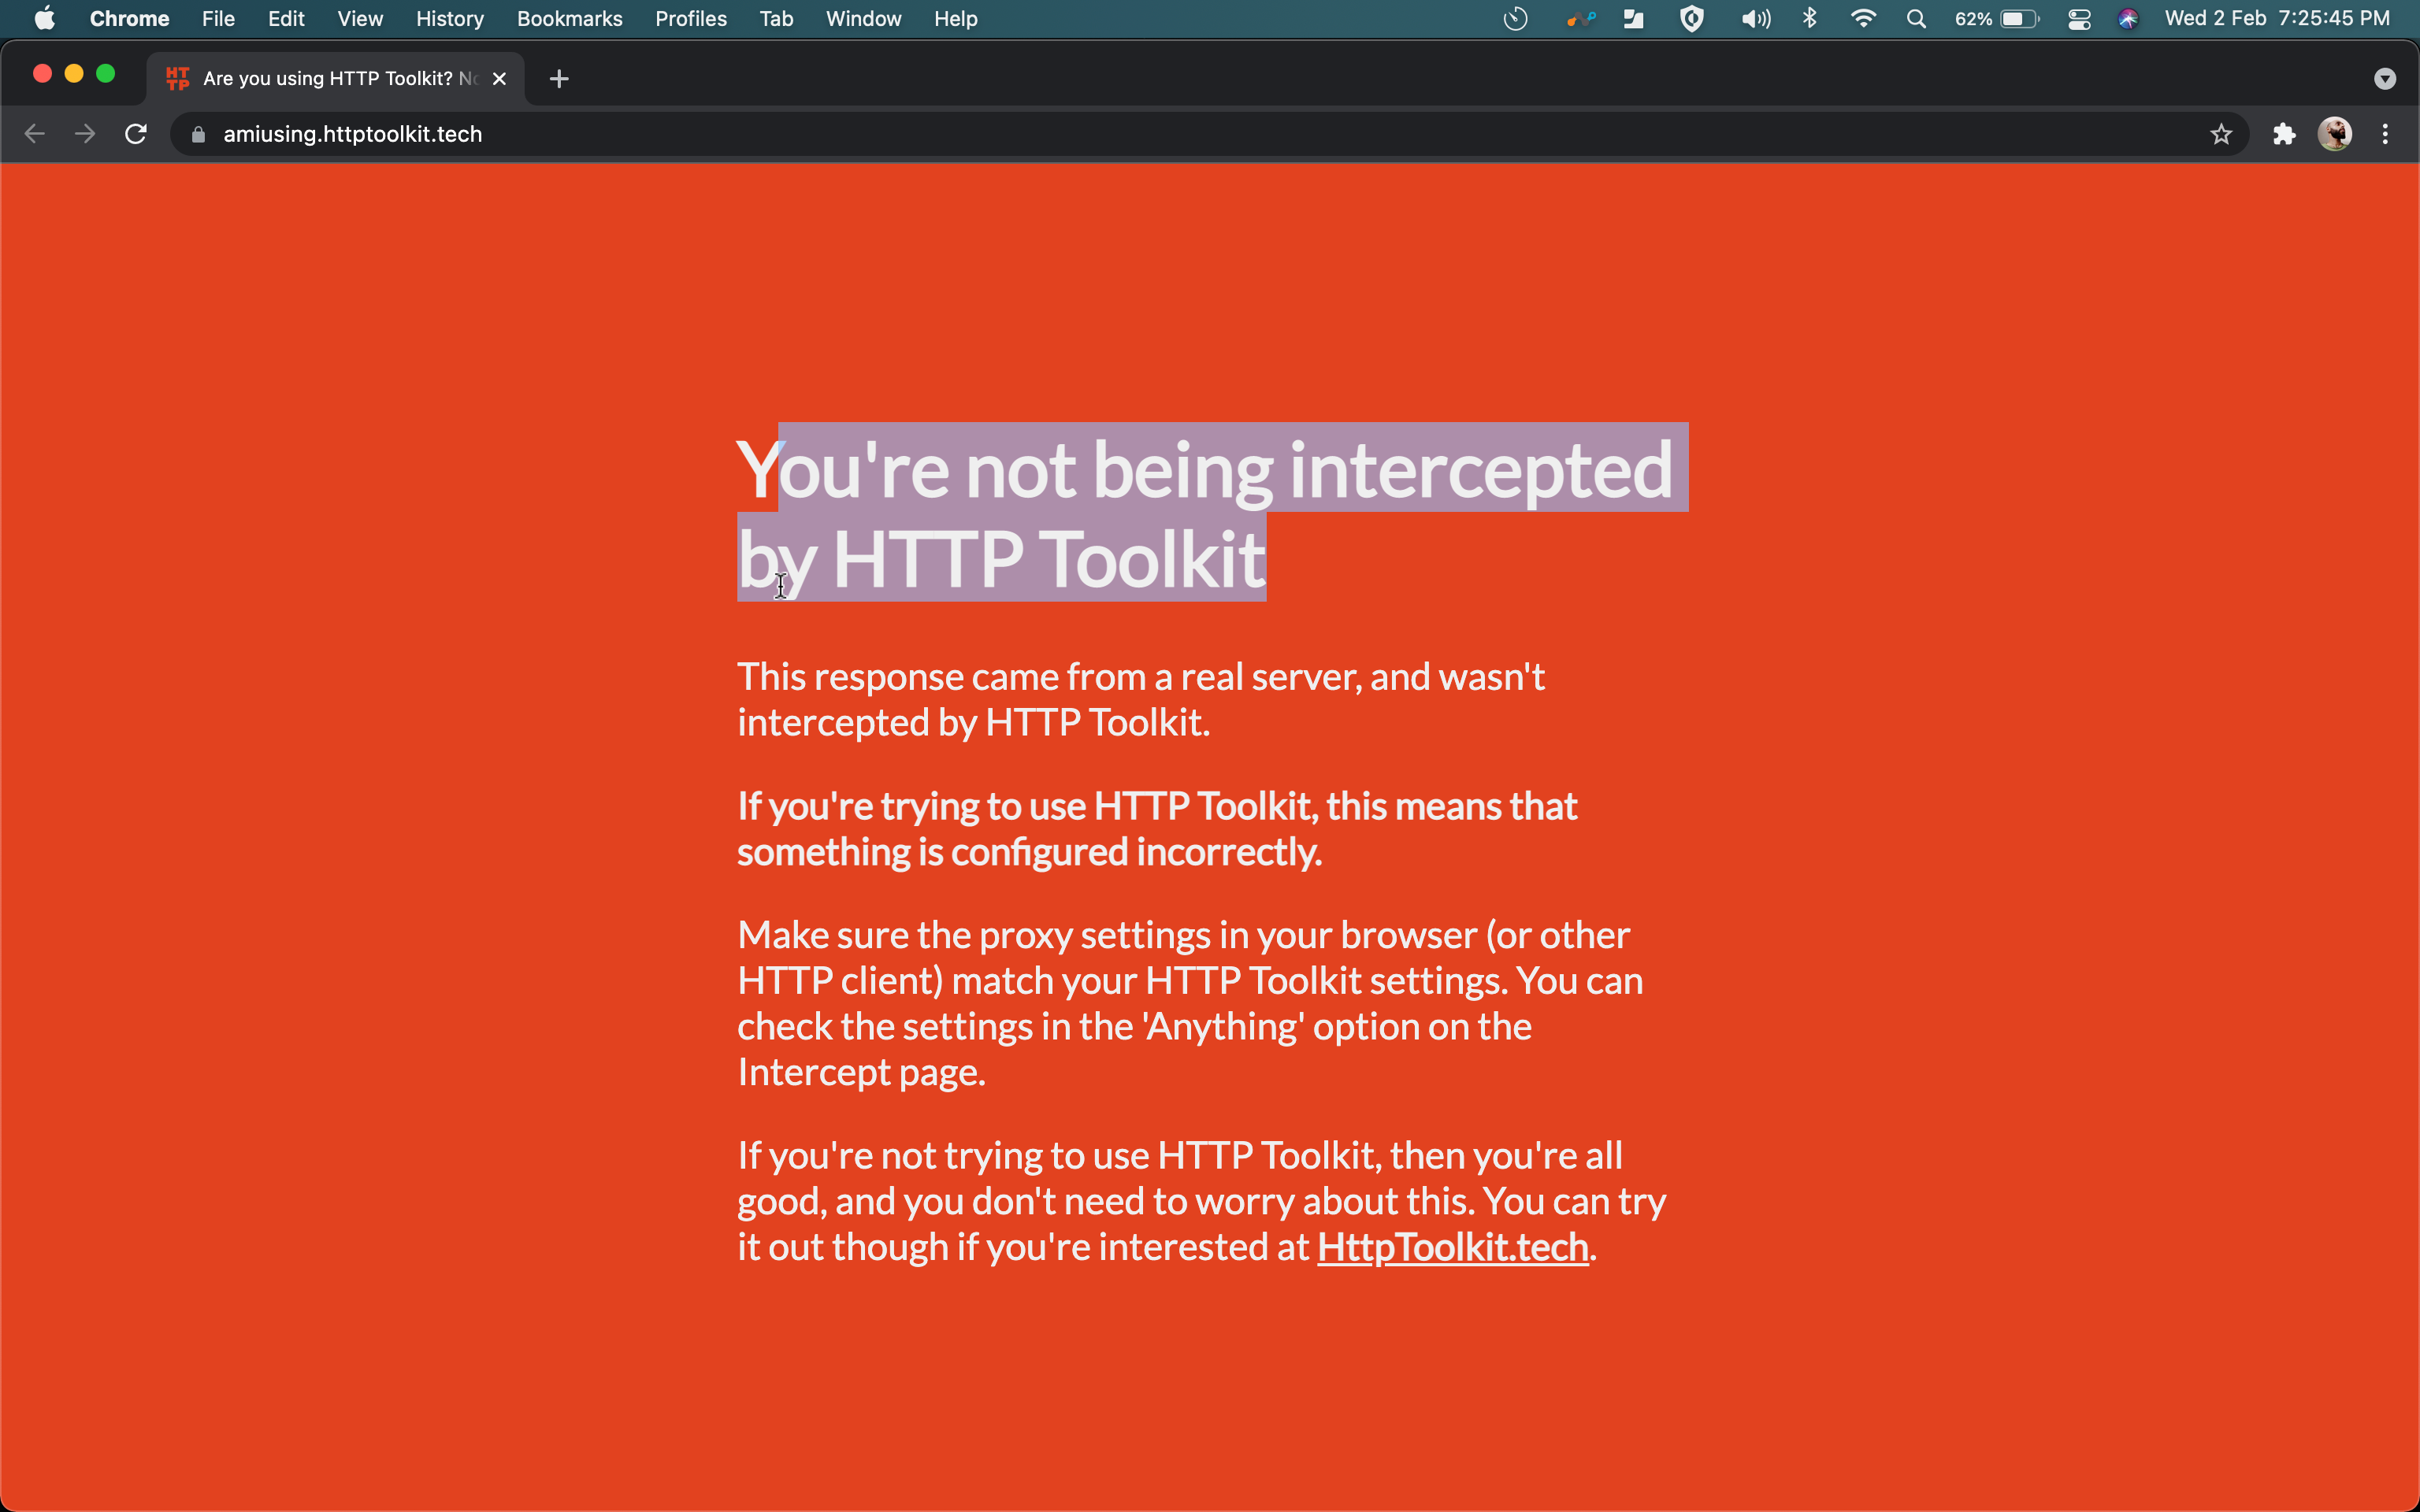This screenshot has width=2420, height=1512.
Task: Open Chrome's three-dot menu
Action: tap(2385, 133)
